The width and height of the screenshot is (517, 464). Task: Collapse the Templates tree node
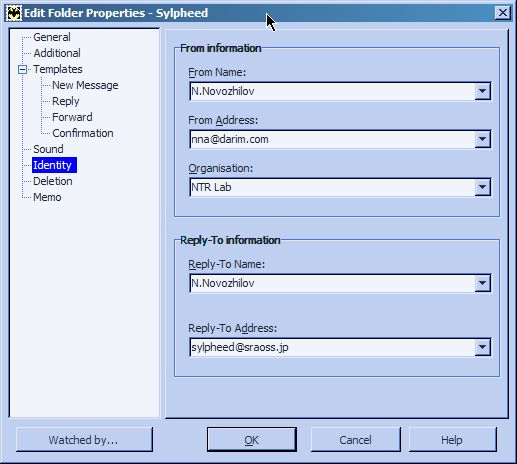pyautogui.click(x=22, y=69)
